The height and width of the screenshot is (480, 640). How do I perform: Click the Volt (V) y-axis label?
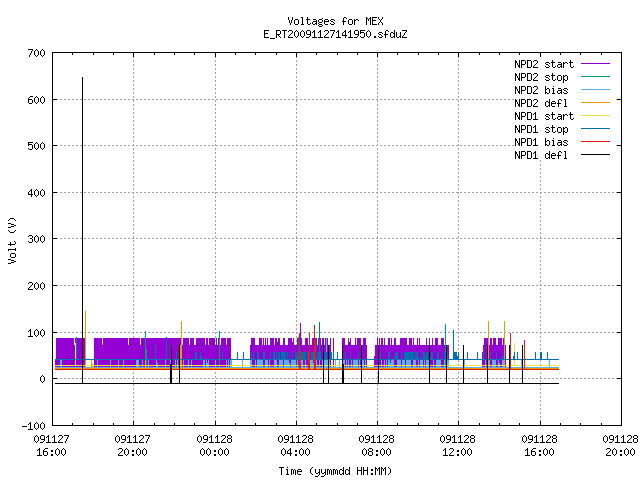pyautogui.click(x=12, y=240)
